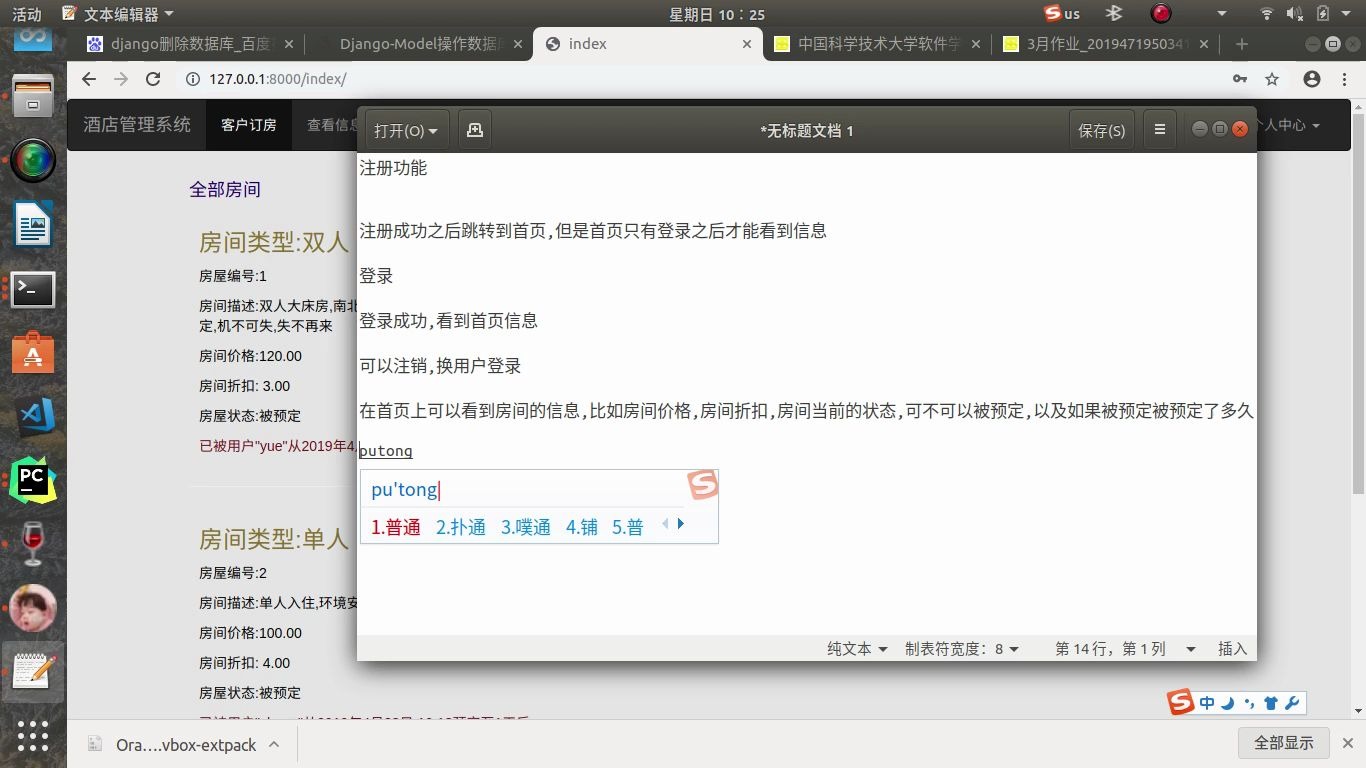The image size is (1366, 768).
Task: Open the 打开(O) dropdown in gedit
Action: 407,130
